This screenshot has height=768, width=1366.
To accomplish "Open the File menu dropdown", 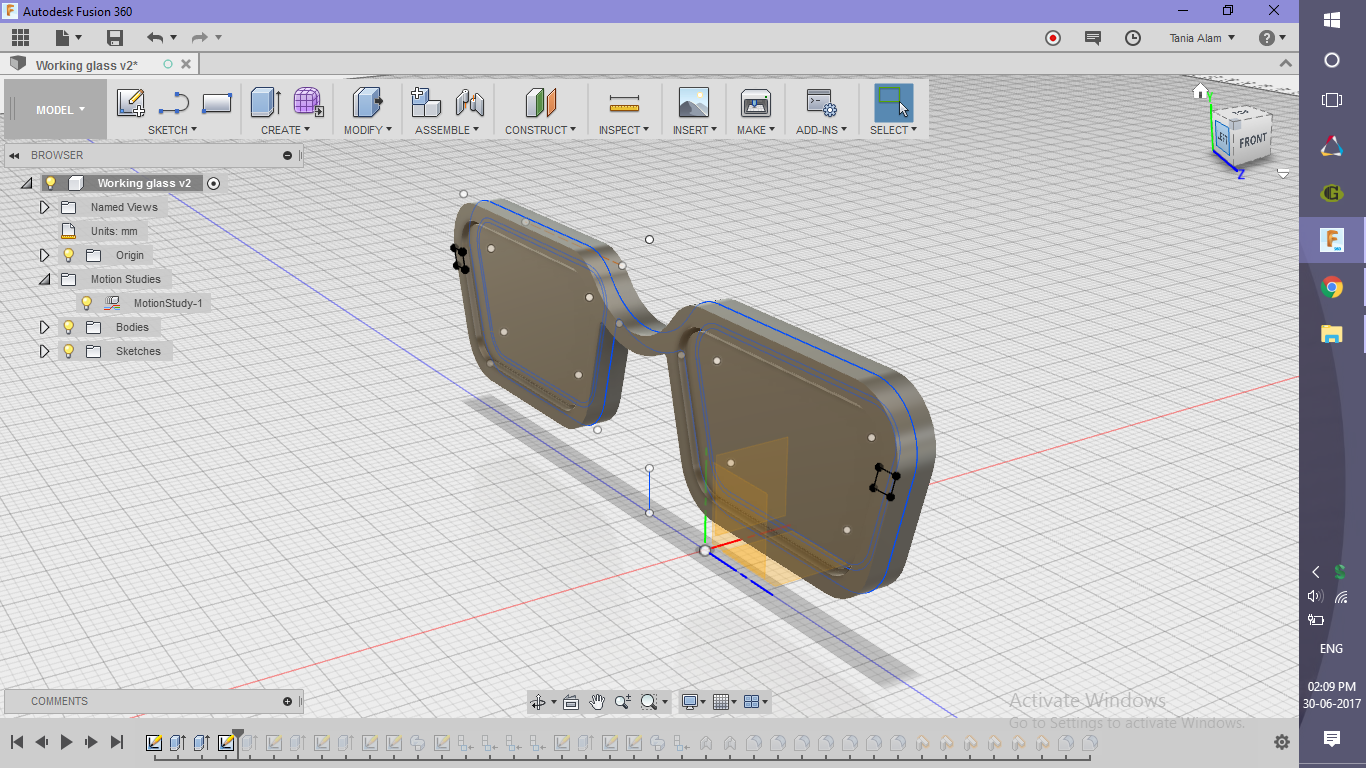I will (x=69, y=38).
